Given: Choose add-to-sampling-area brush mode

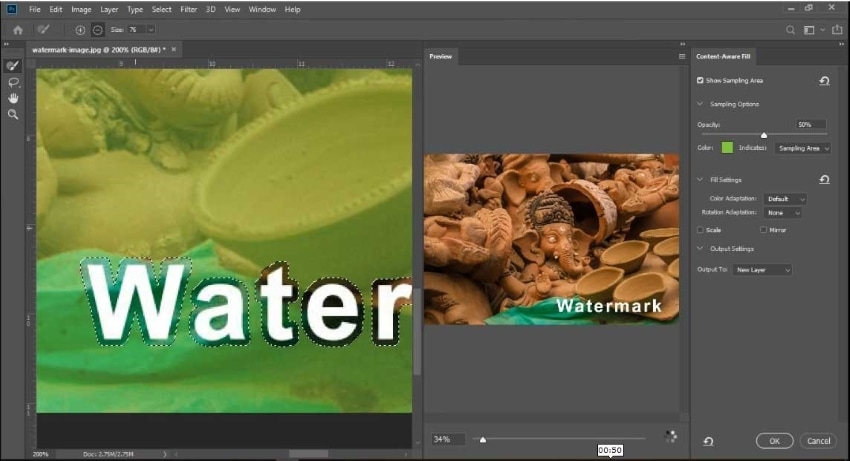Looking at the screenshot, I should pos(80,30).
